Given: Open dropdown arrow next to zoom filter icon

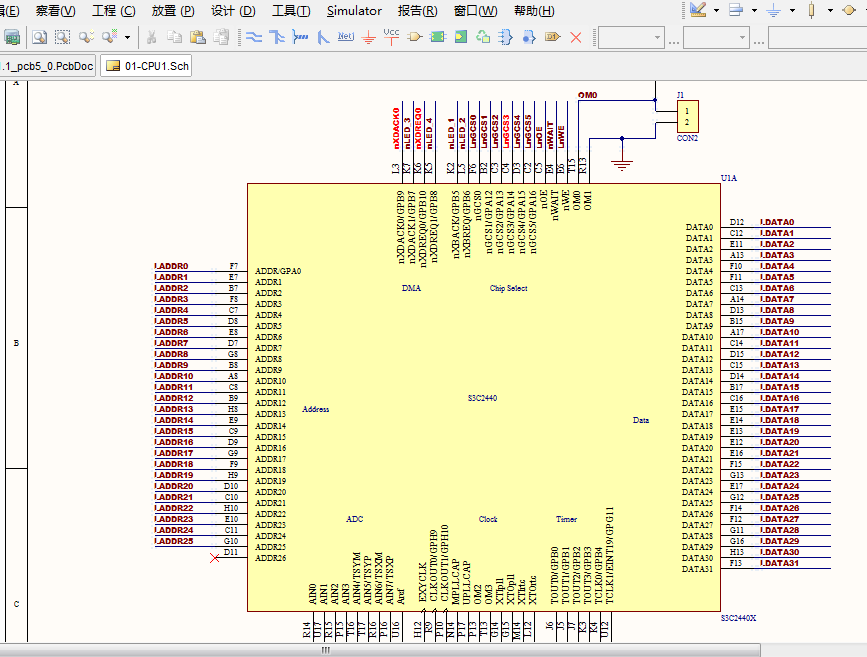Looking at the screenshot, I should 127,38.
